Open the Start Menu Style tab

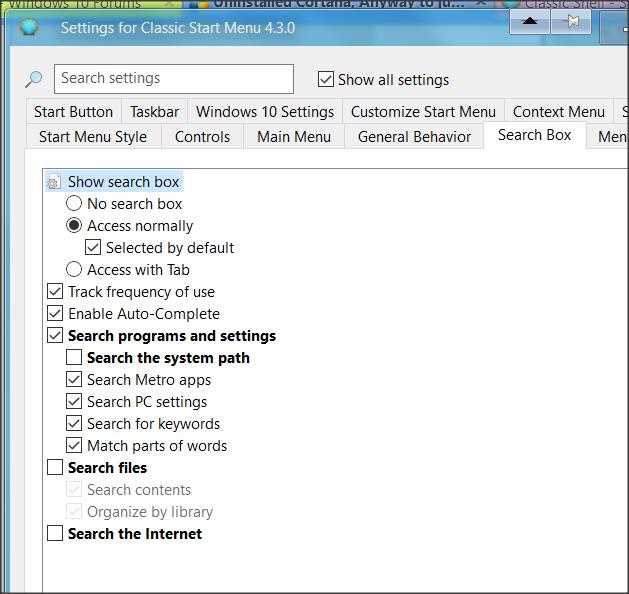(93, 137)
